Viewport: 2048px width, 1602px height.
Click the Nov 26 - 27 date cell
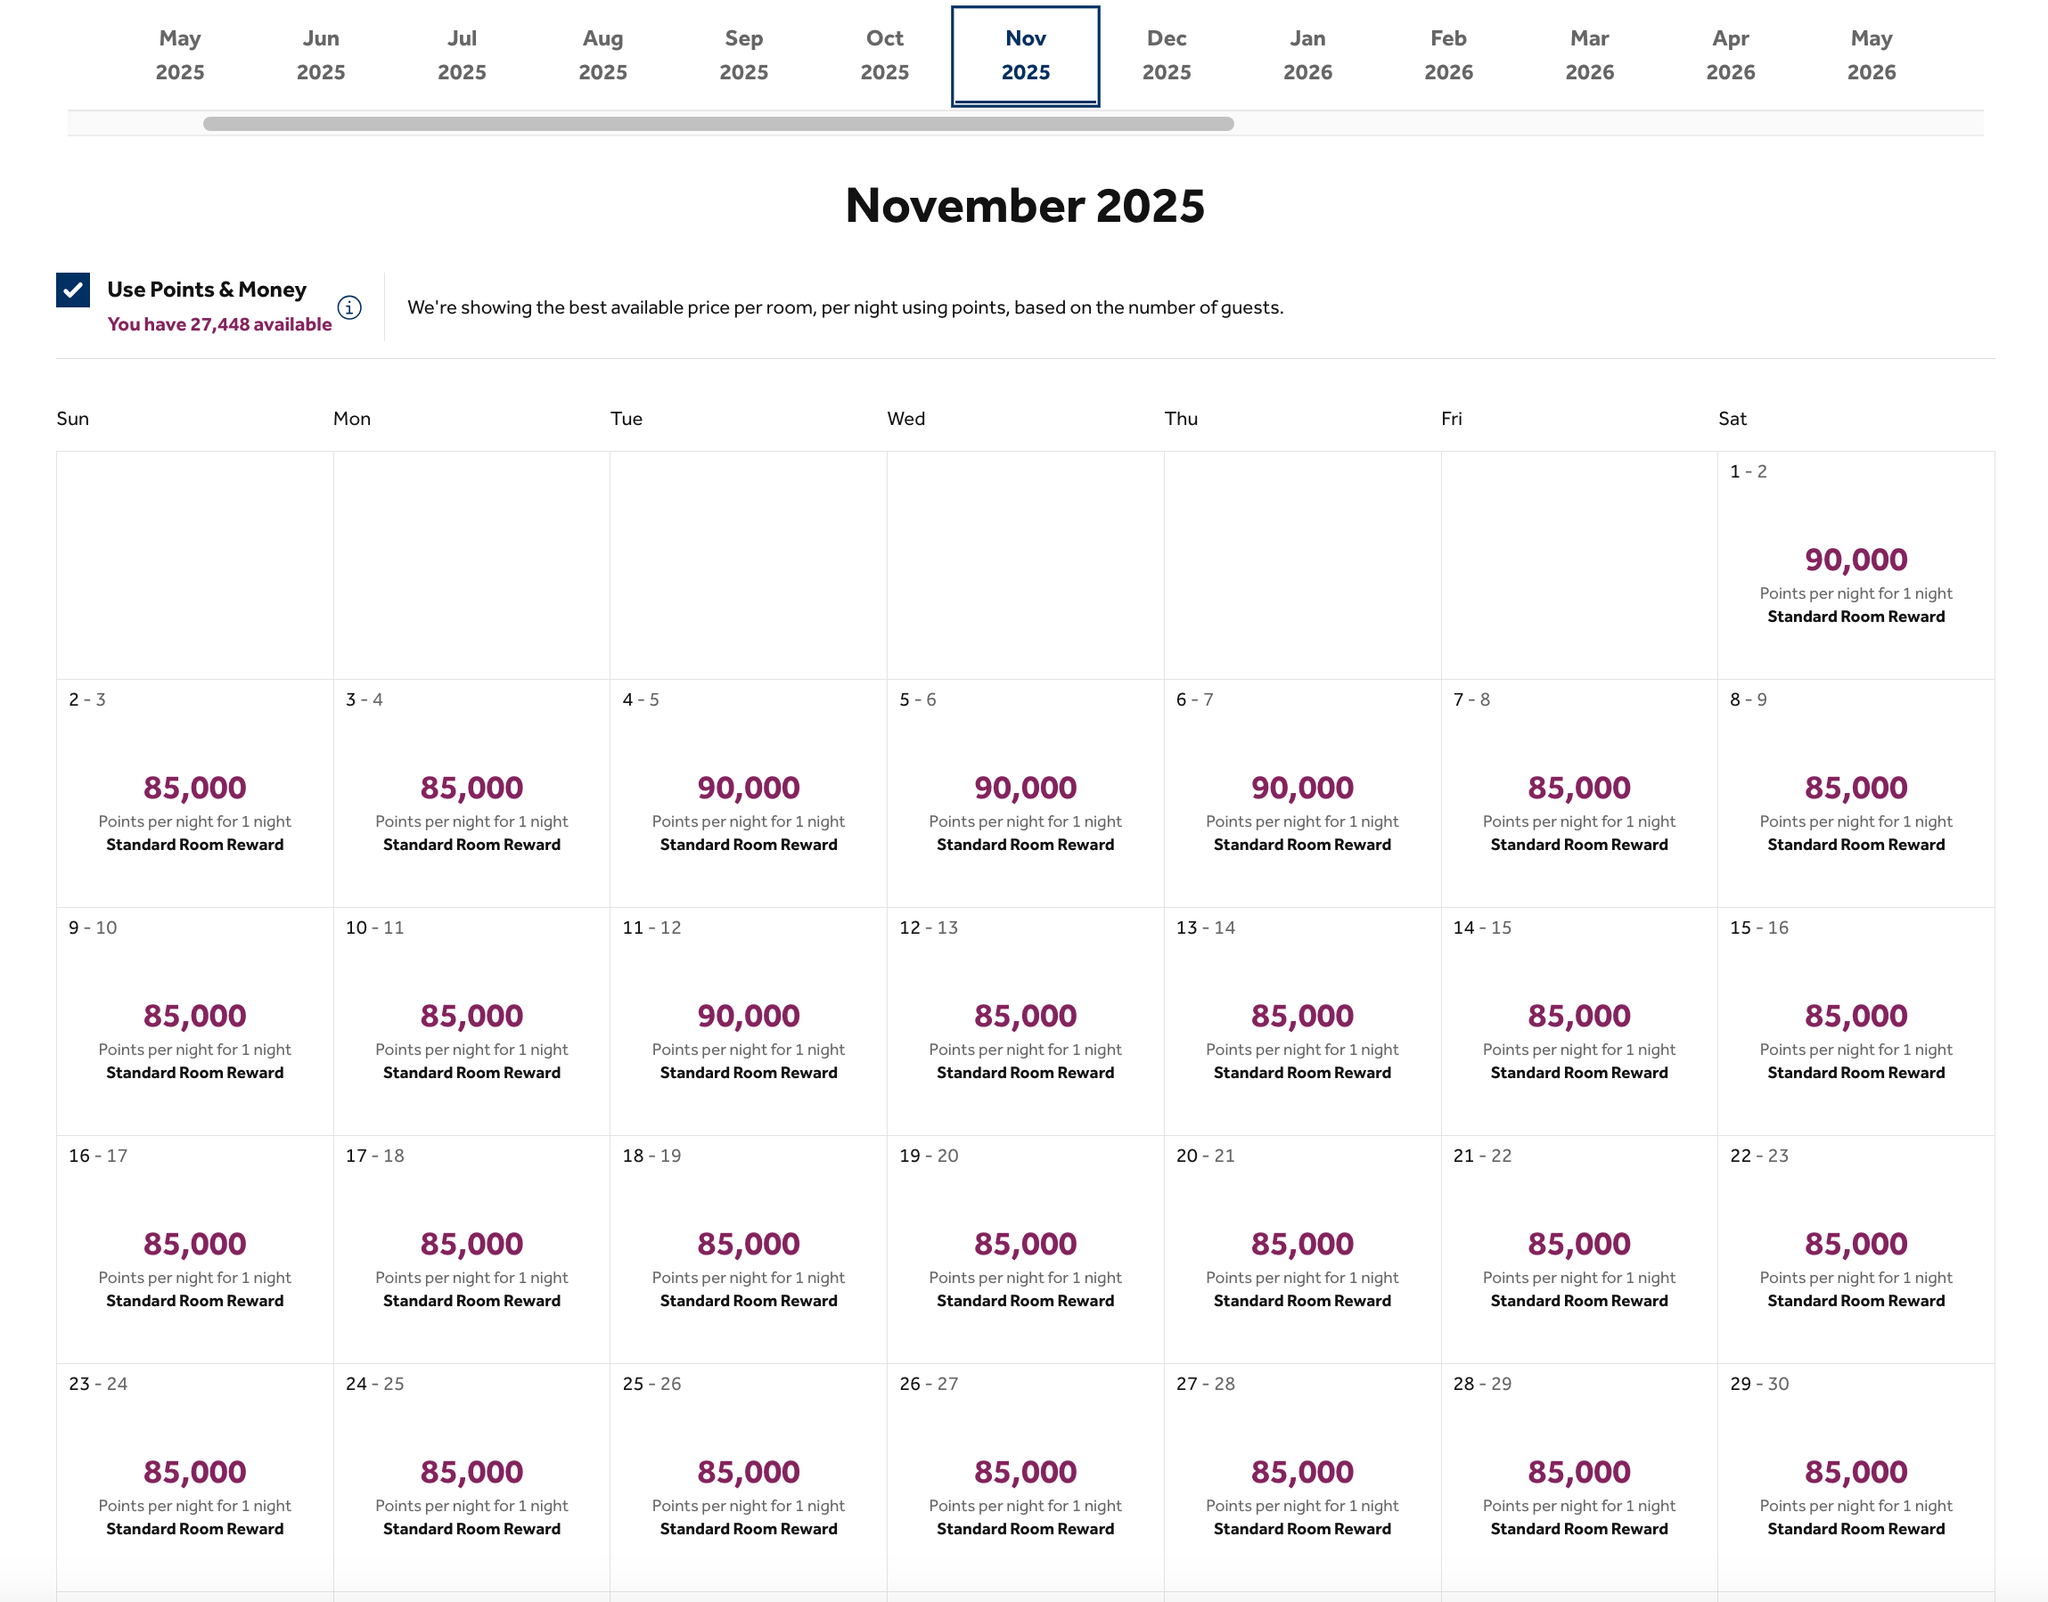coord(1025,1477)
